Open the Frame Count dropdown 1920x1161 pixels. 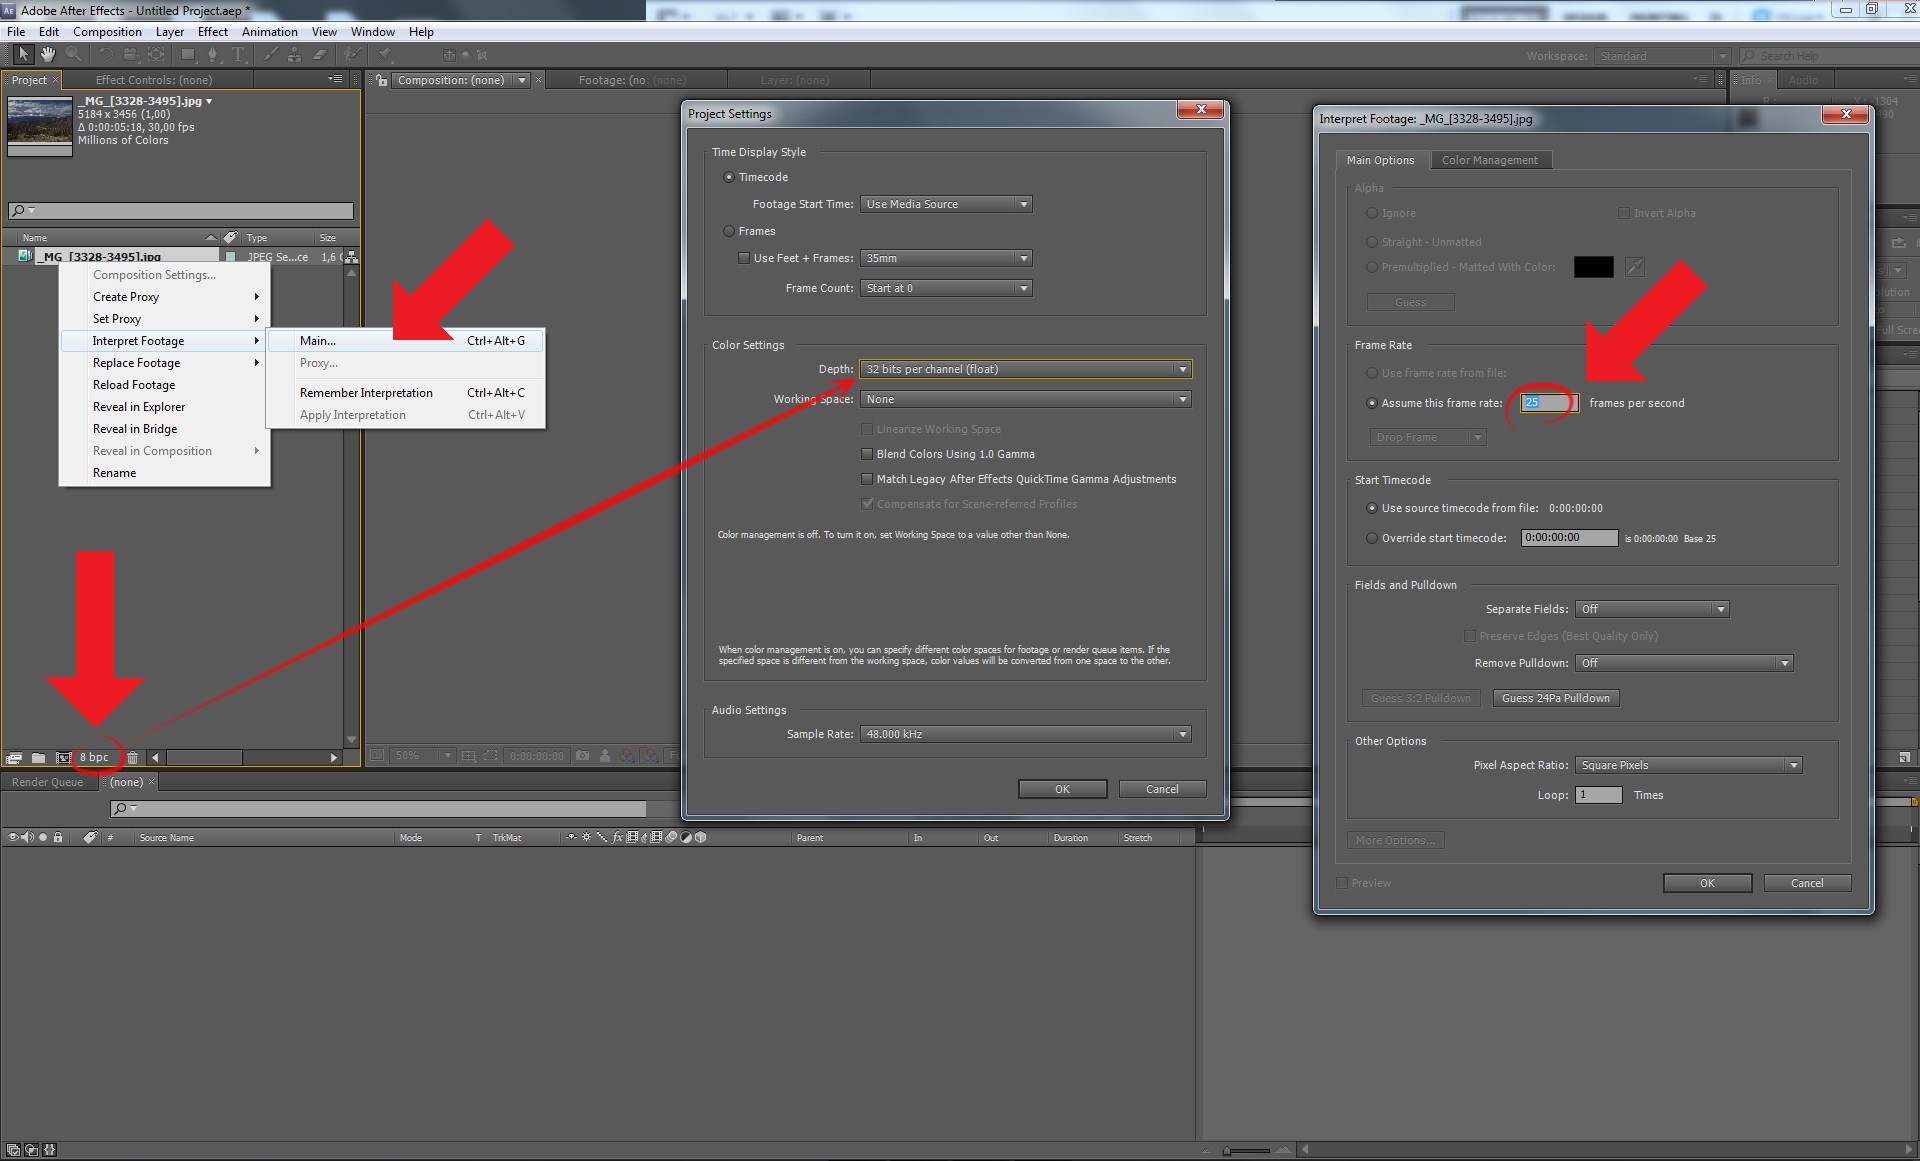[x=946, y=288]
